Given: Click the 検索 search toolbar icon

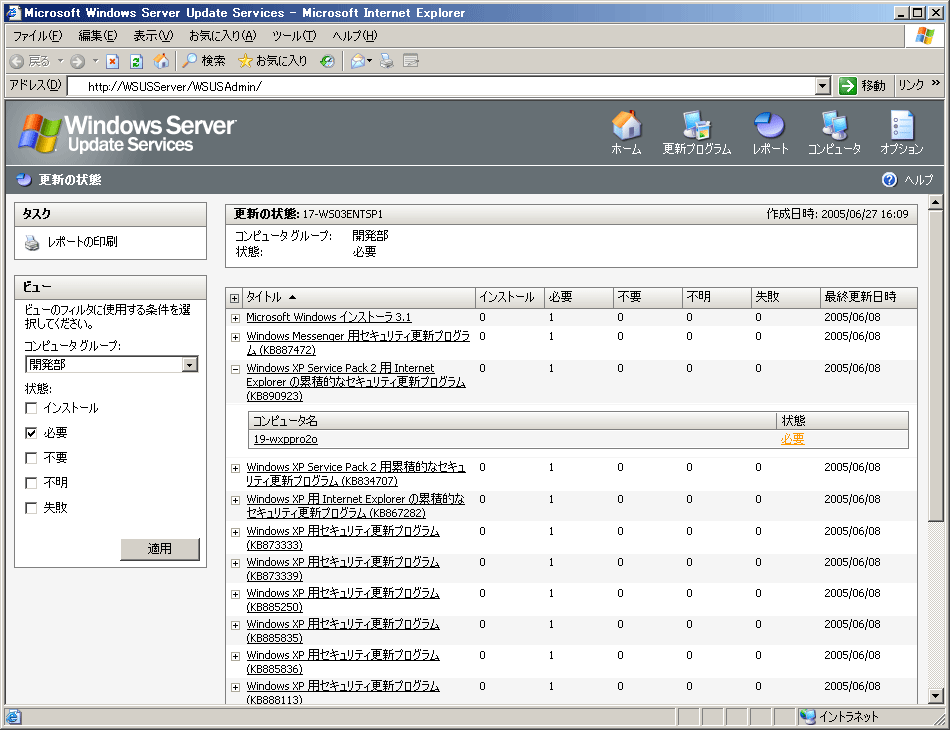Looking at the screenshot, I should click(x=190, y=61).
